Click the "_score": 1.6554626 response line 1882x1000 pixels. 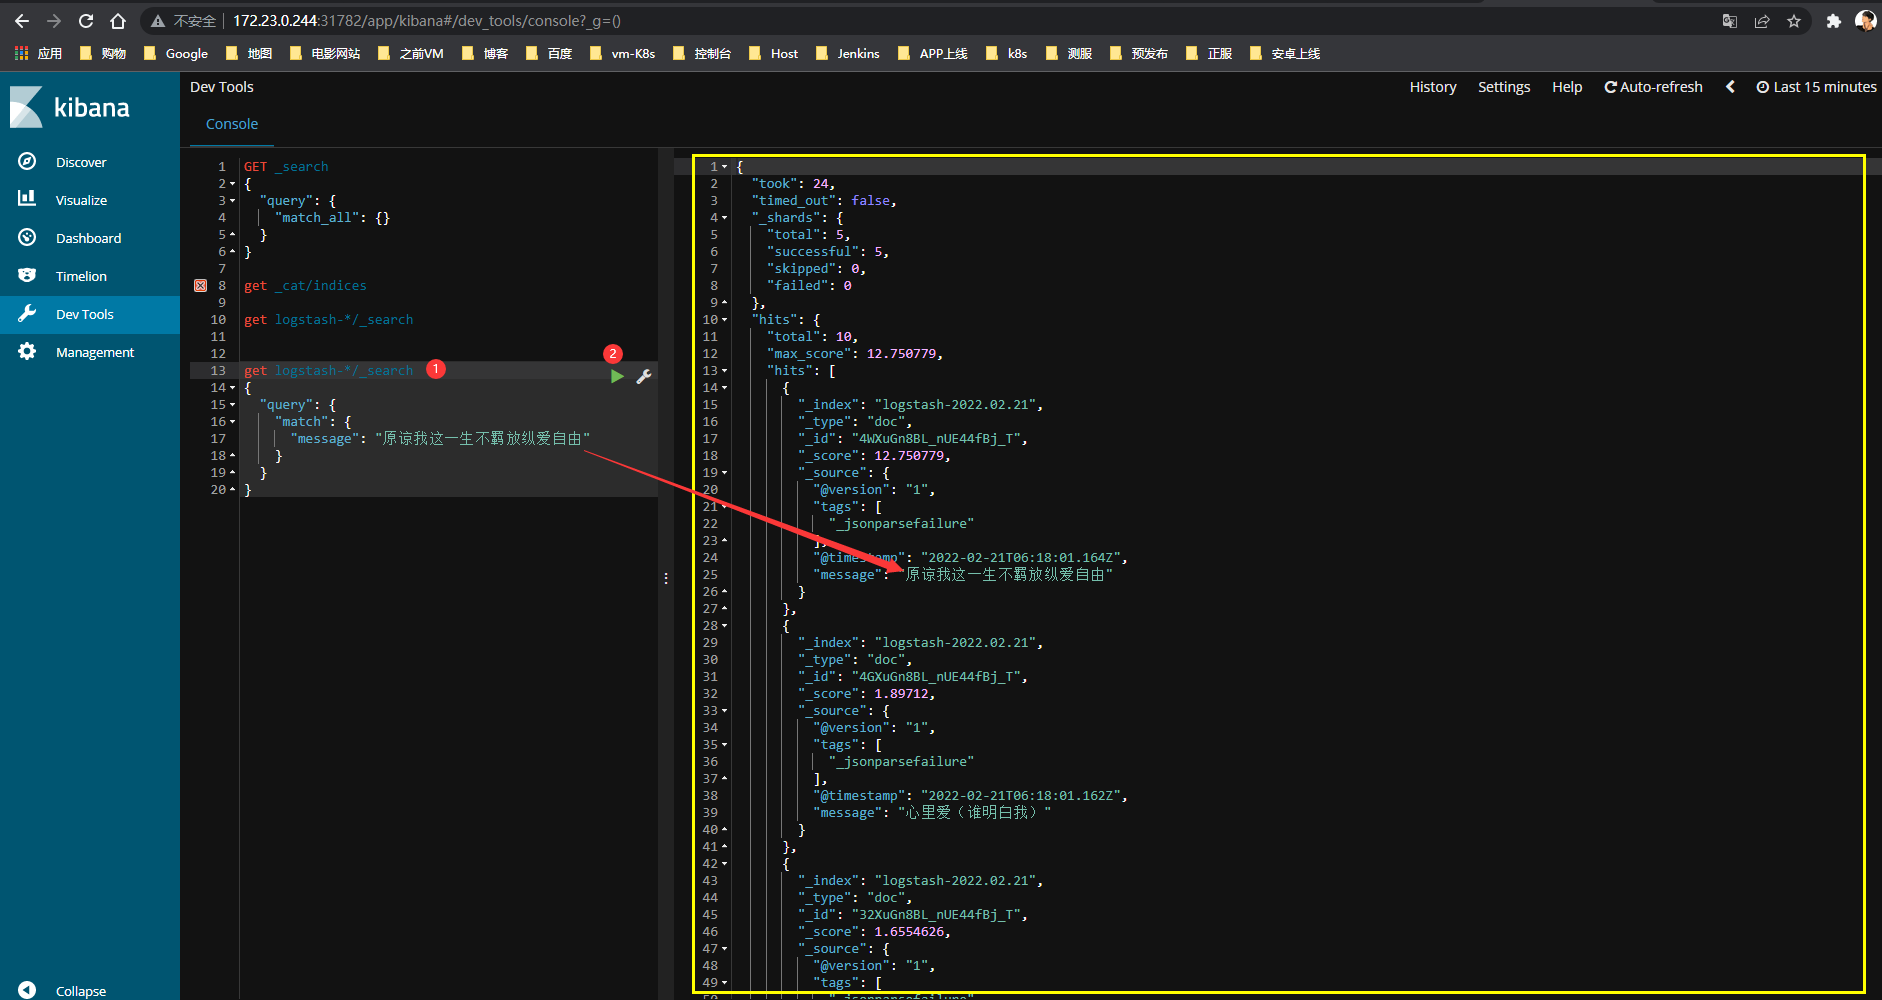[874, 932]
